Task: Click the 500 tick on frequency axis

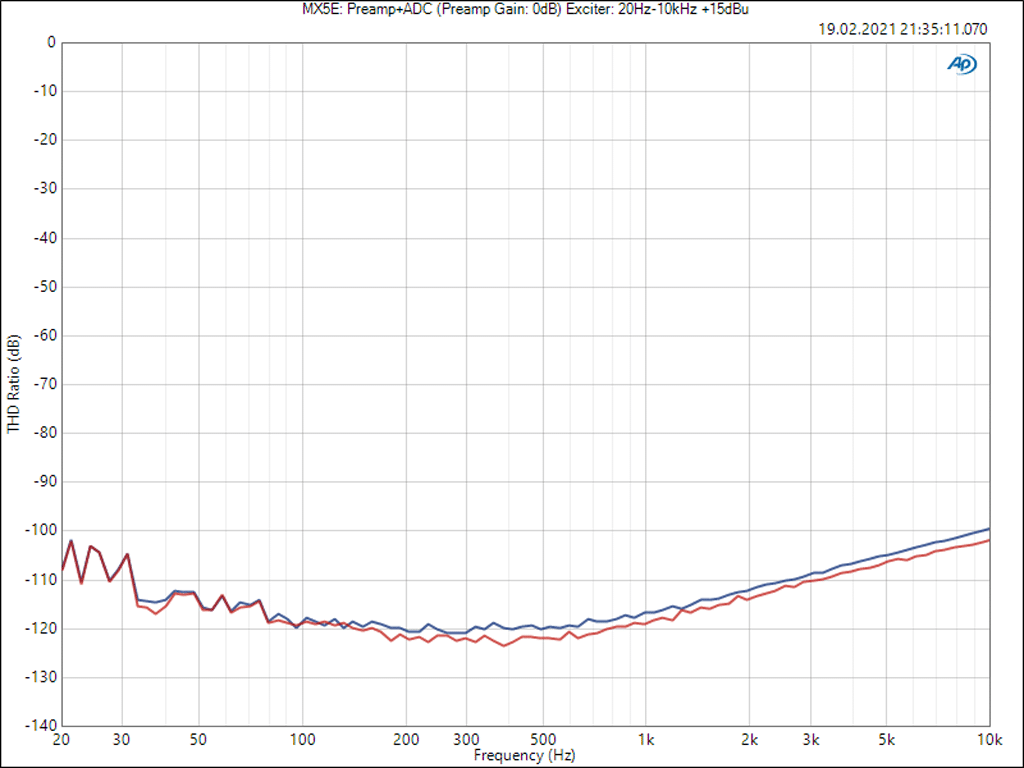Action: [x=543, y=740]
